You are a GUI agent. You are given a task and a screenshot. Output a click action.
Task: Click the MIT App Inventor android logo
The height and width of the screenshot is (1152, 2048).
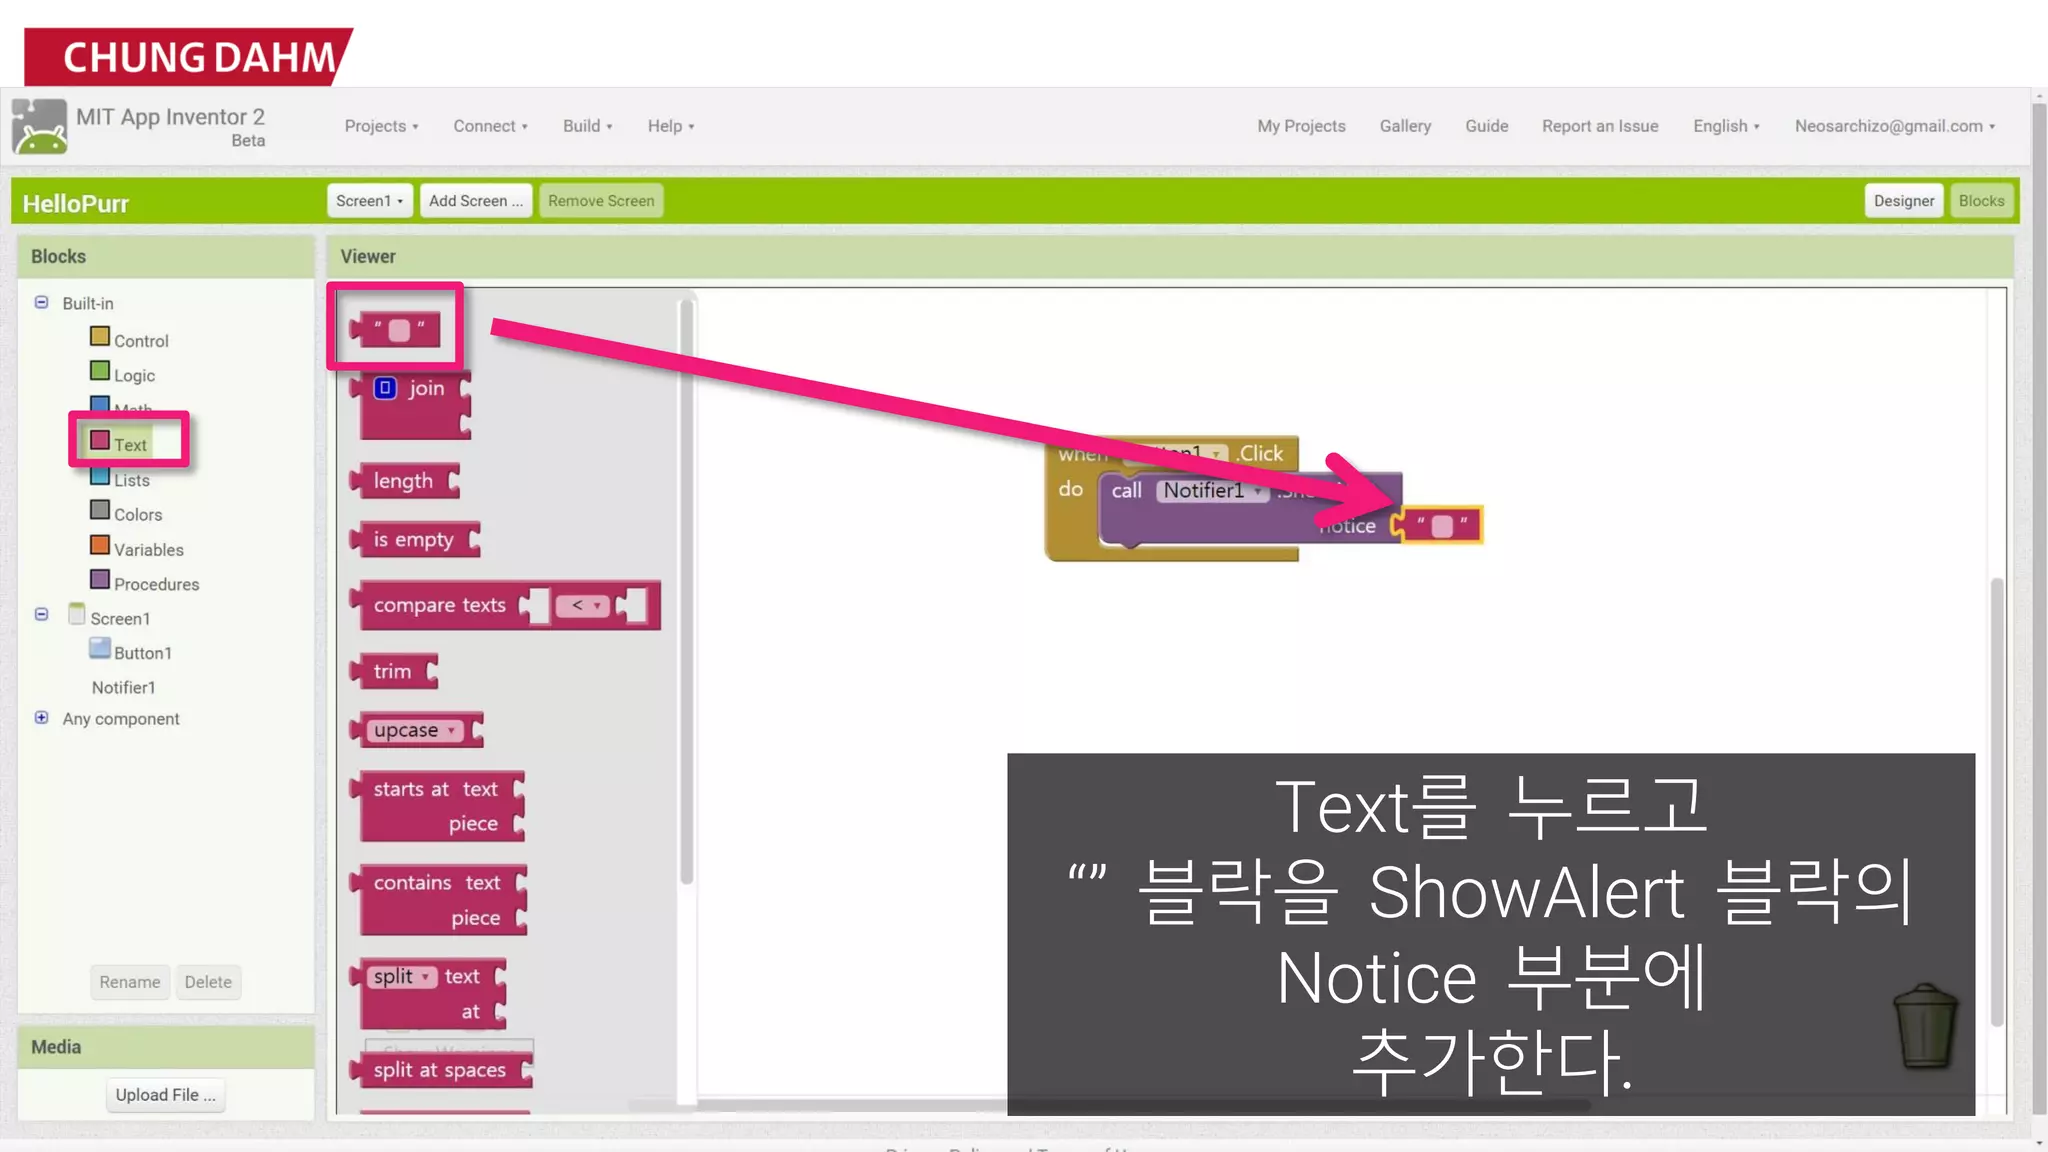point(40,126)
